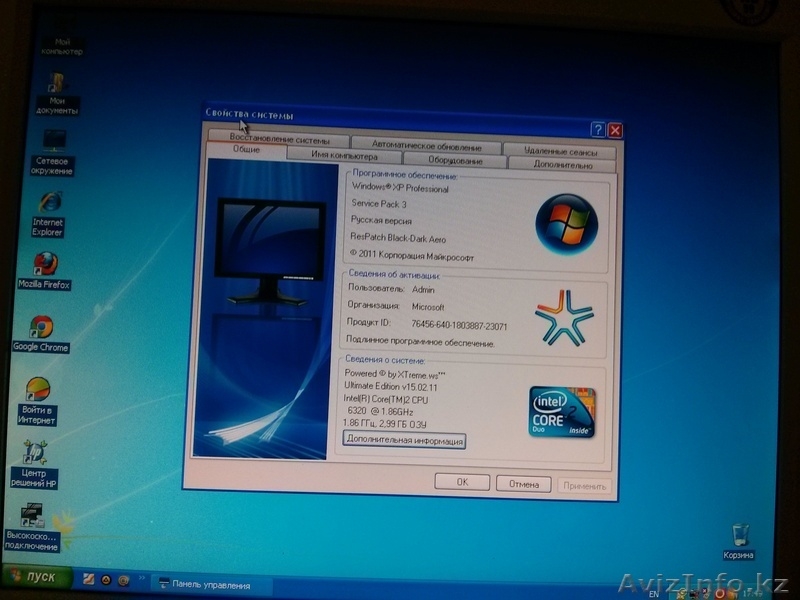Switch to the Имя компьютера tab
Screen dimensions: 800x600
(x=344, y=157)
